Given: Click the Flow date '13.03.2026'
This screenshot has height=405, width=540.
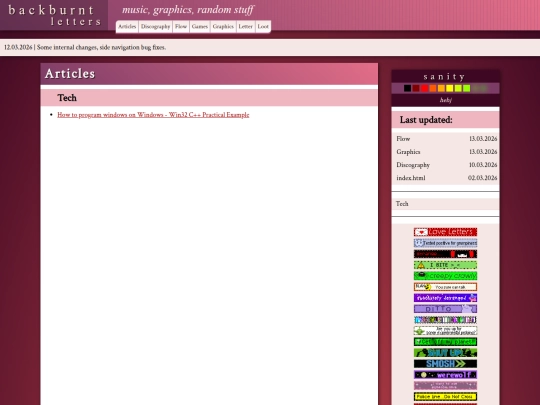Looking at the screenshot, I should (483, 139).
